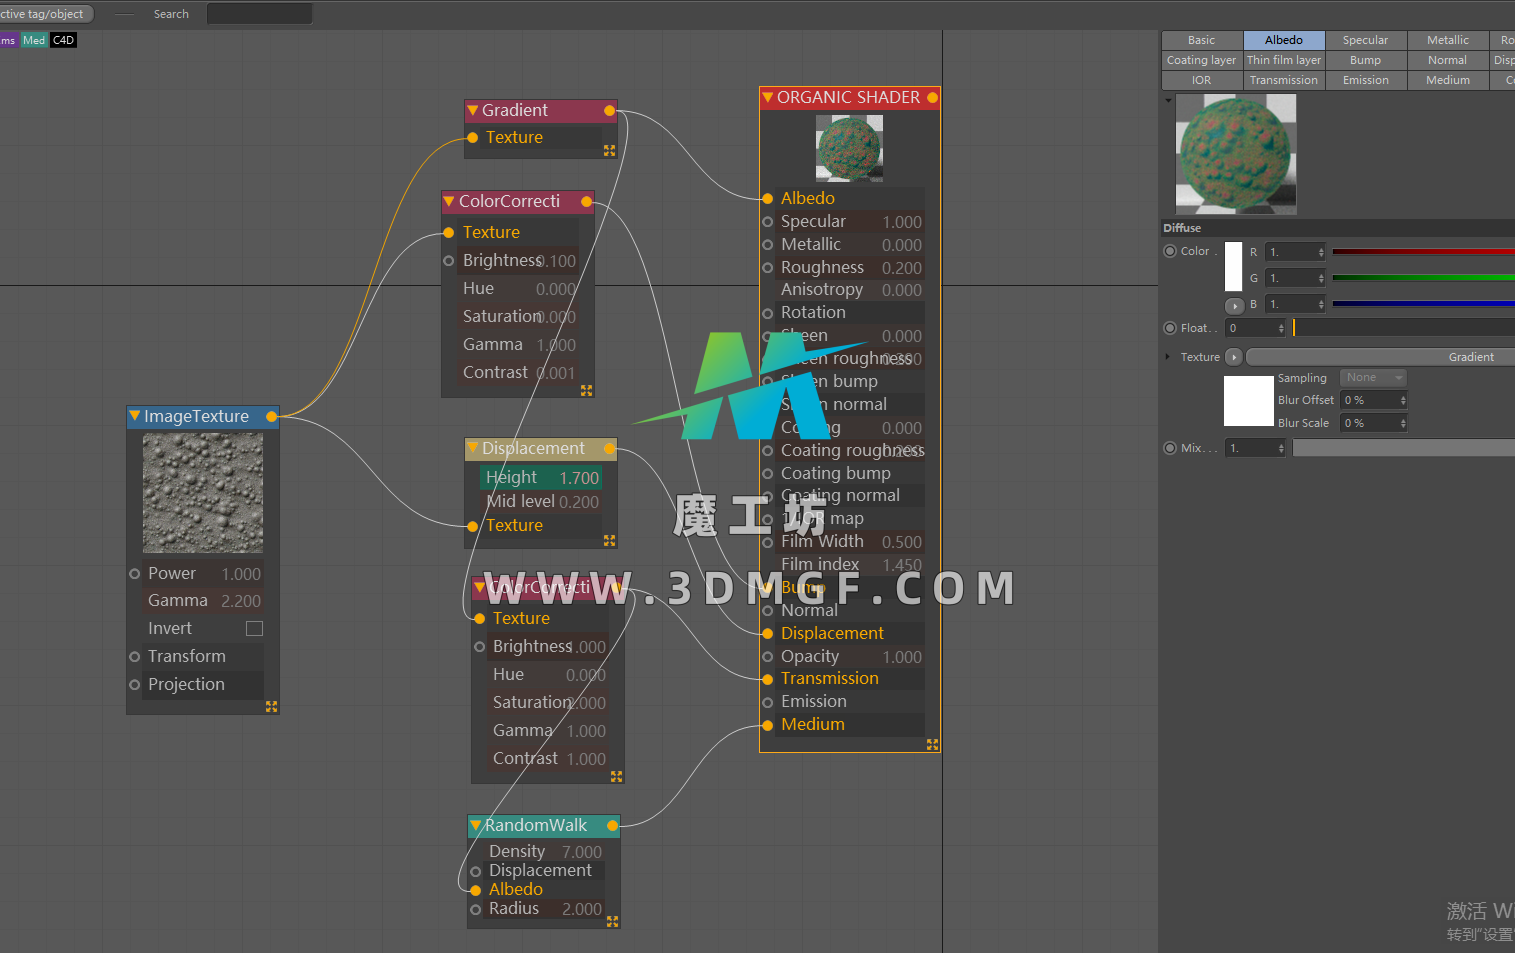Click the arrow button beside the Texture label
1515x953 pixels.
click(x=1234, y=357)
